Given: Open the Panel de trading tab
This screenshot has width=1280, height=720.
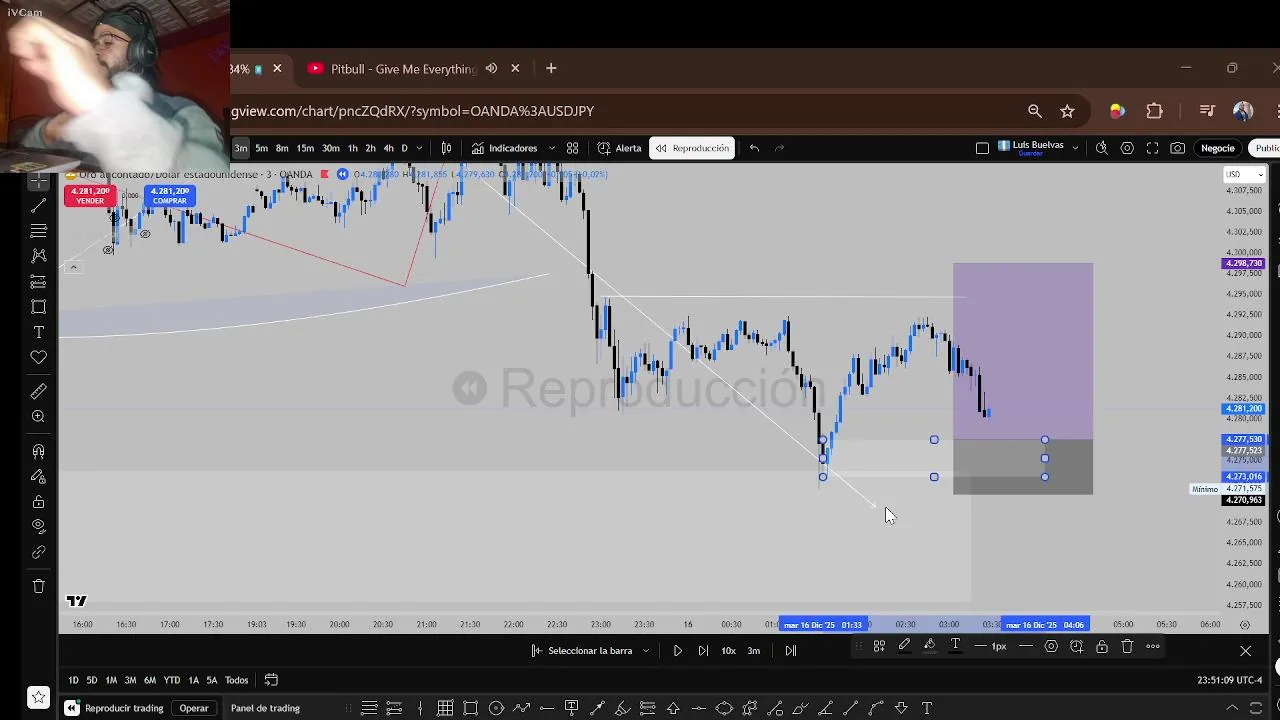Looking at the screenshot, I should [265, 708].
